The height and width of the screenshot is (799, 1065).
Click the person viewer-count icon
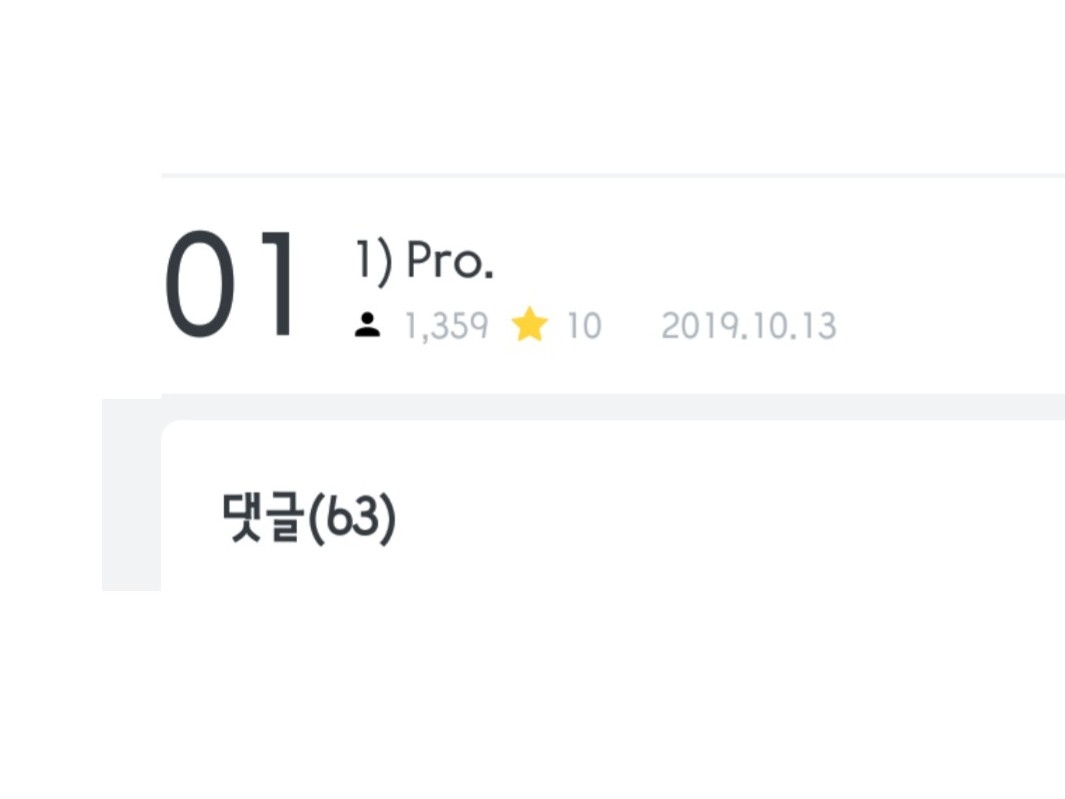(367, 325)
